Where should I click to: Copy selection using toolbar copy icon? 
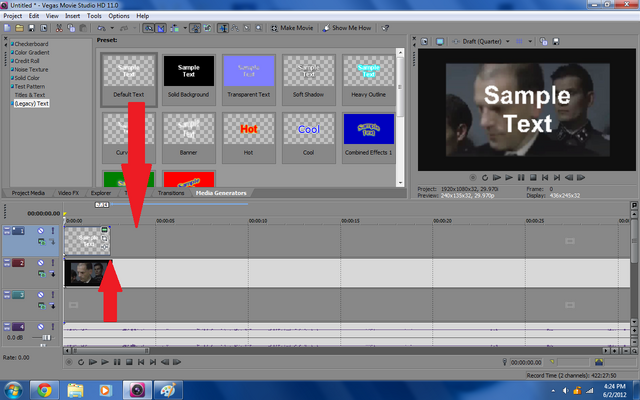(71, 28)
